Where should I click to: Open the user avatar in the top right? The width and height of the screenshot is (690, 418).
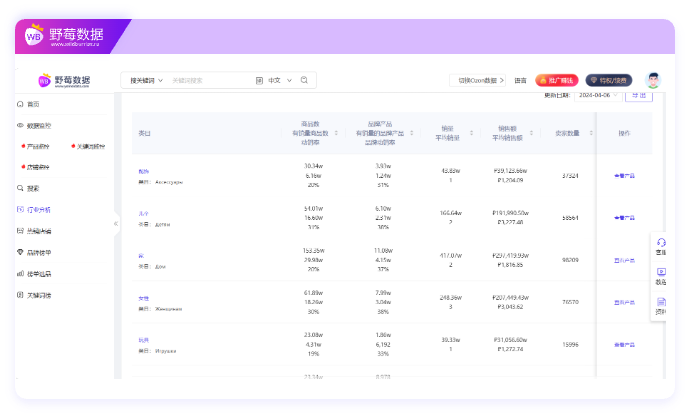click(x=653, y=80)
